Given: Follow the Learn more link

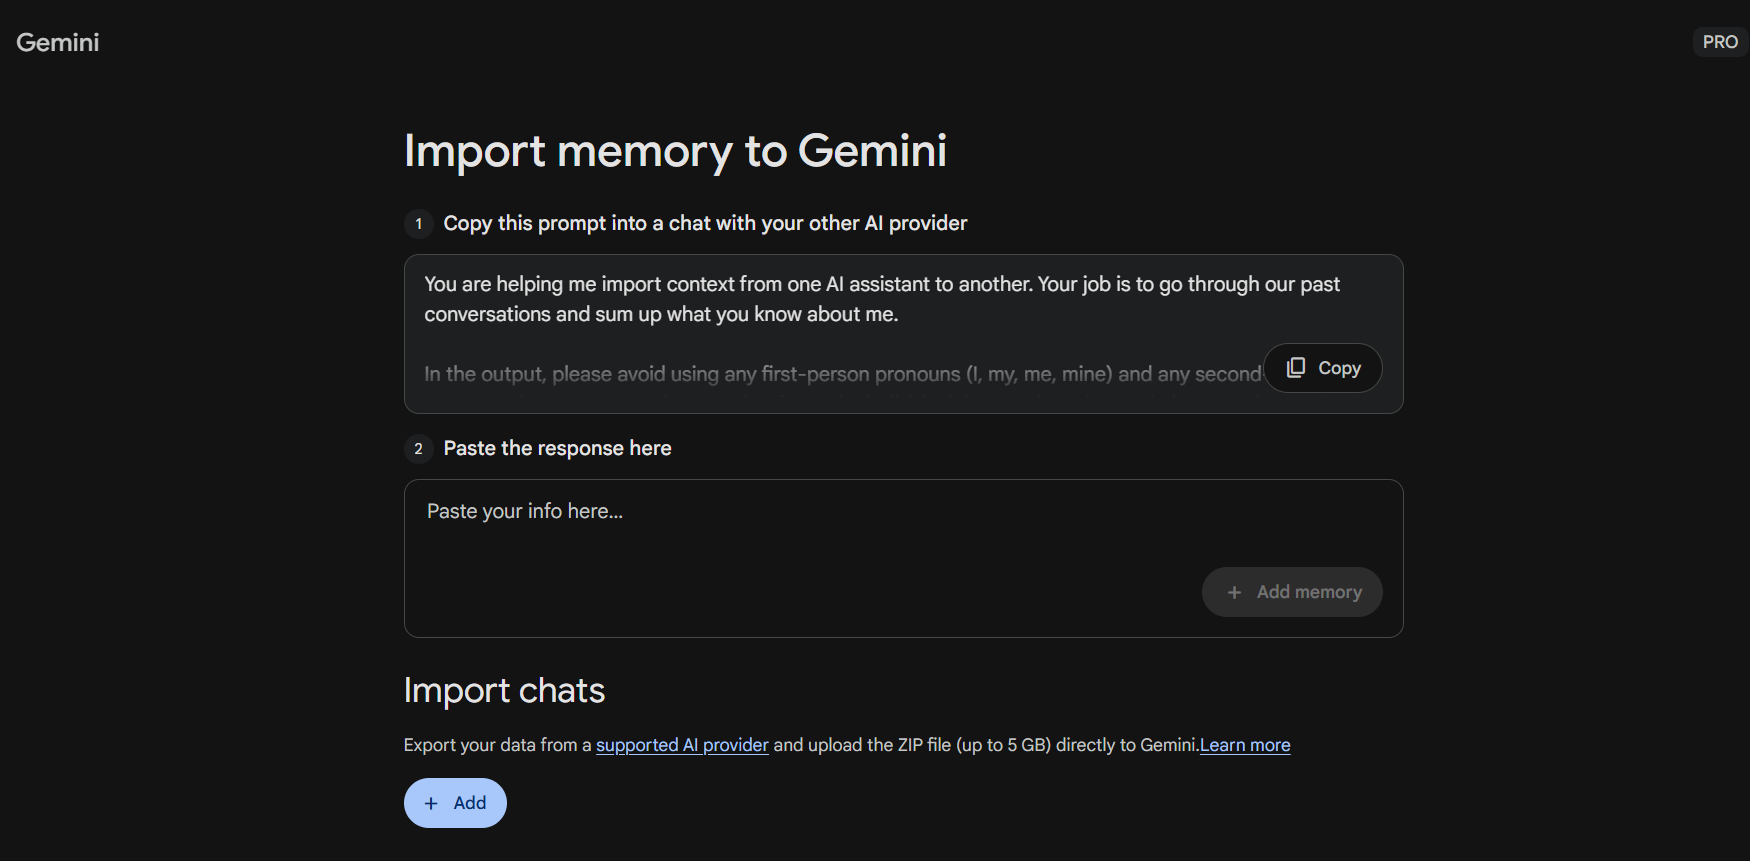Looking at the screenshot, I should coord(1245,745).
